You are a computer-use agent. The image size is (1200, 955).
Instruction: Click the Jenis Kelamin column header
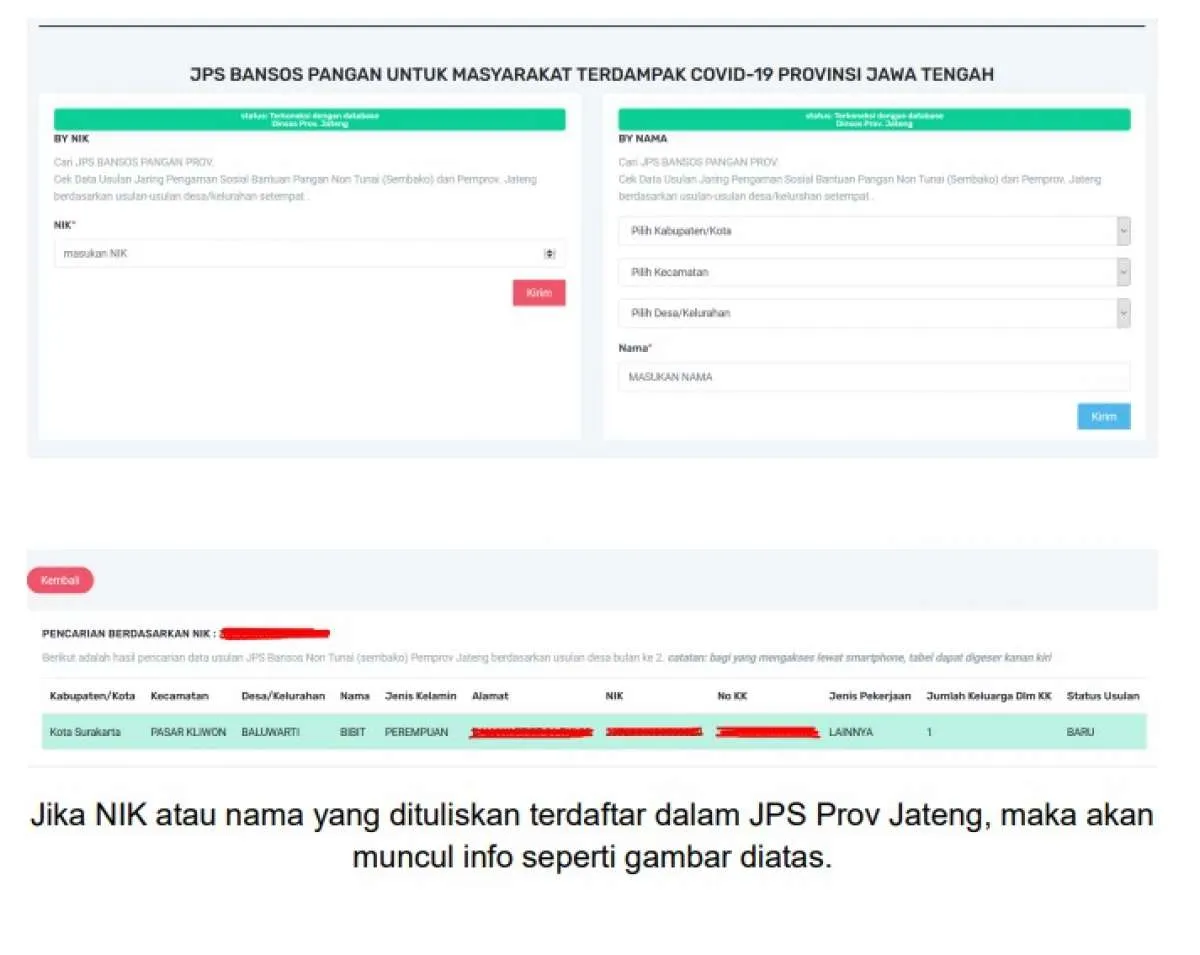(x=420, y=696)
